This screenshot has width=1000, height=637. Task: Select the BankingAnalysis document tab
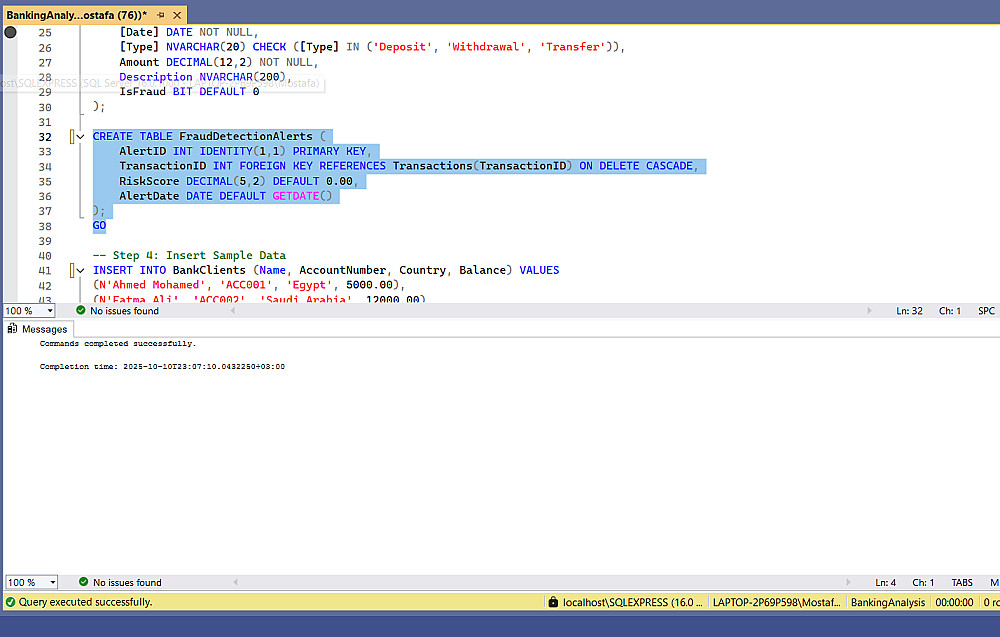click(x=77, y=15)
